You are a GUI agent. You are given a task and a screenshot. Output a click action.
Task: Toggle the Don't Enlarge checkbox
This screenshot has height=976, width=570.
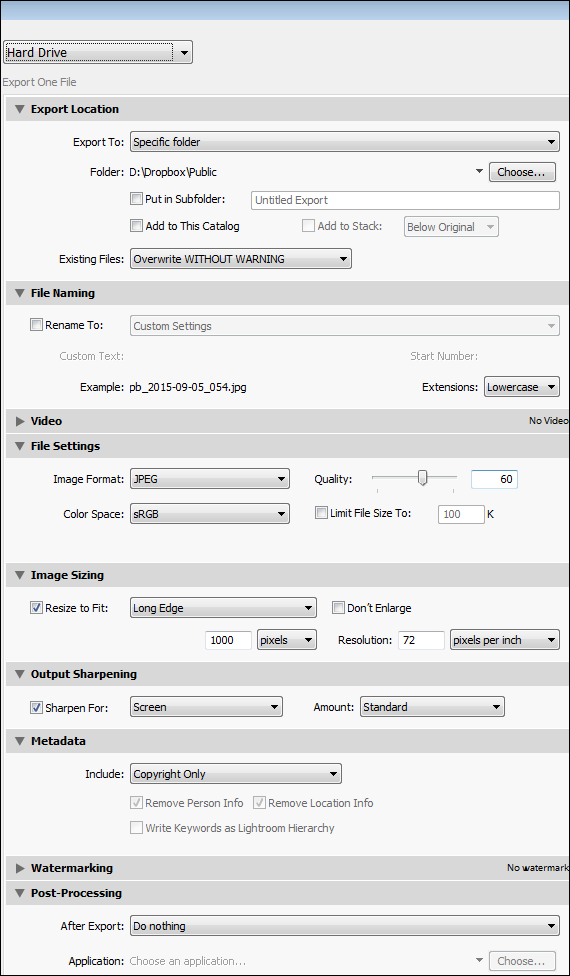click(x=338, y=608)
